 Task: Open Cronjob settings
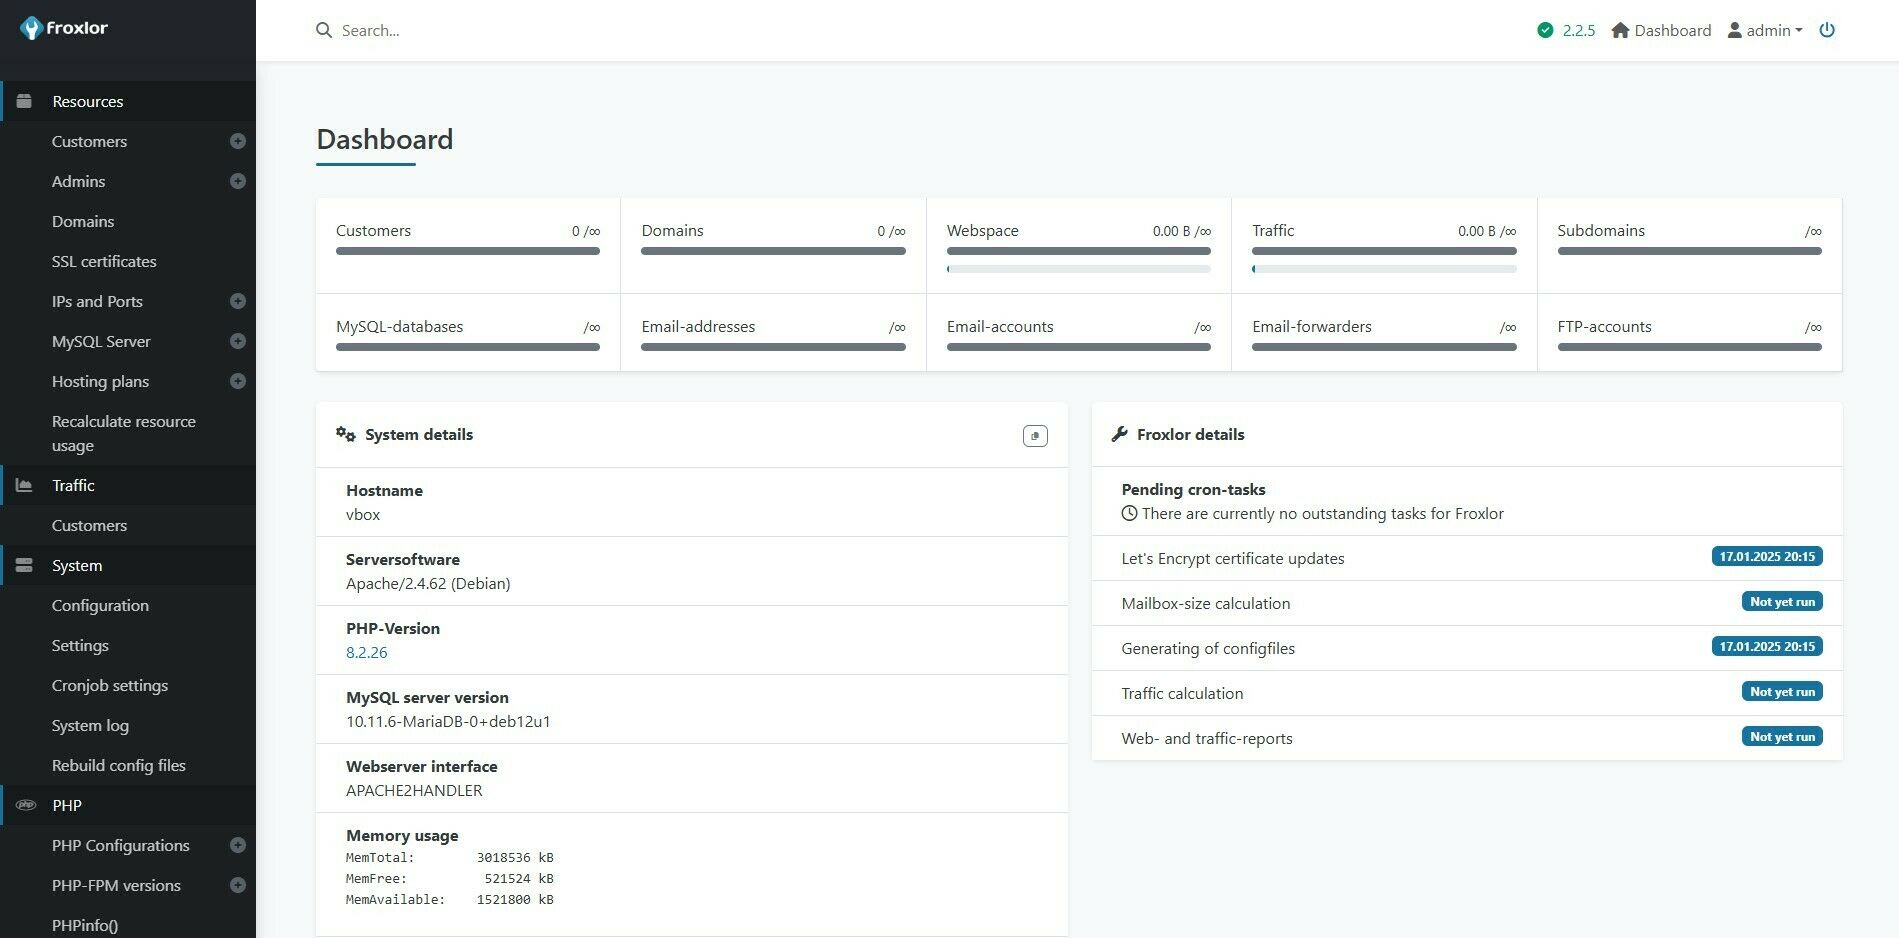[x=110, y=685]
